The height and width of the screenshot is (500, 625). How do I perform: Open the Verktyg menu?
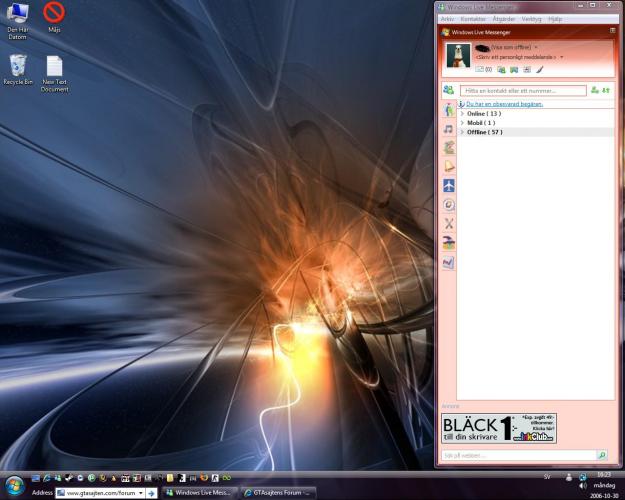click(531, 19)
